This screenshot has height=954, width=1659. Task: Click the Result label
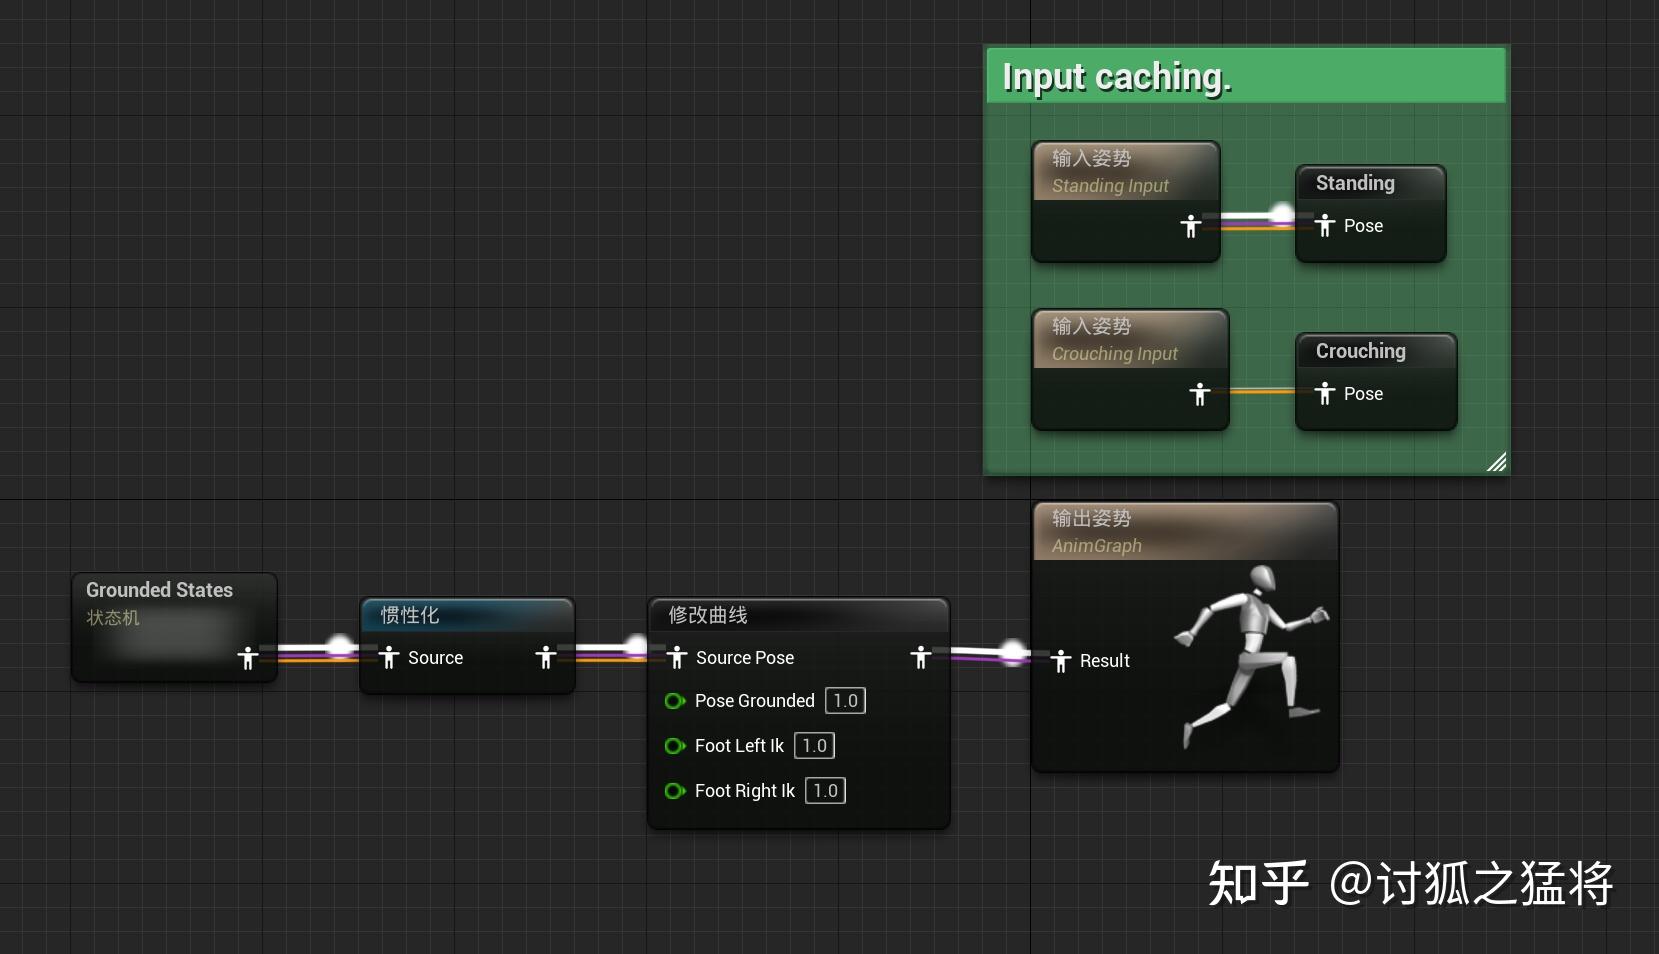pos(1105,661)
